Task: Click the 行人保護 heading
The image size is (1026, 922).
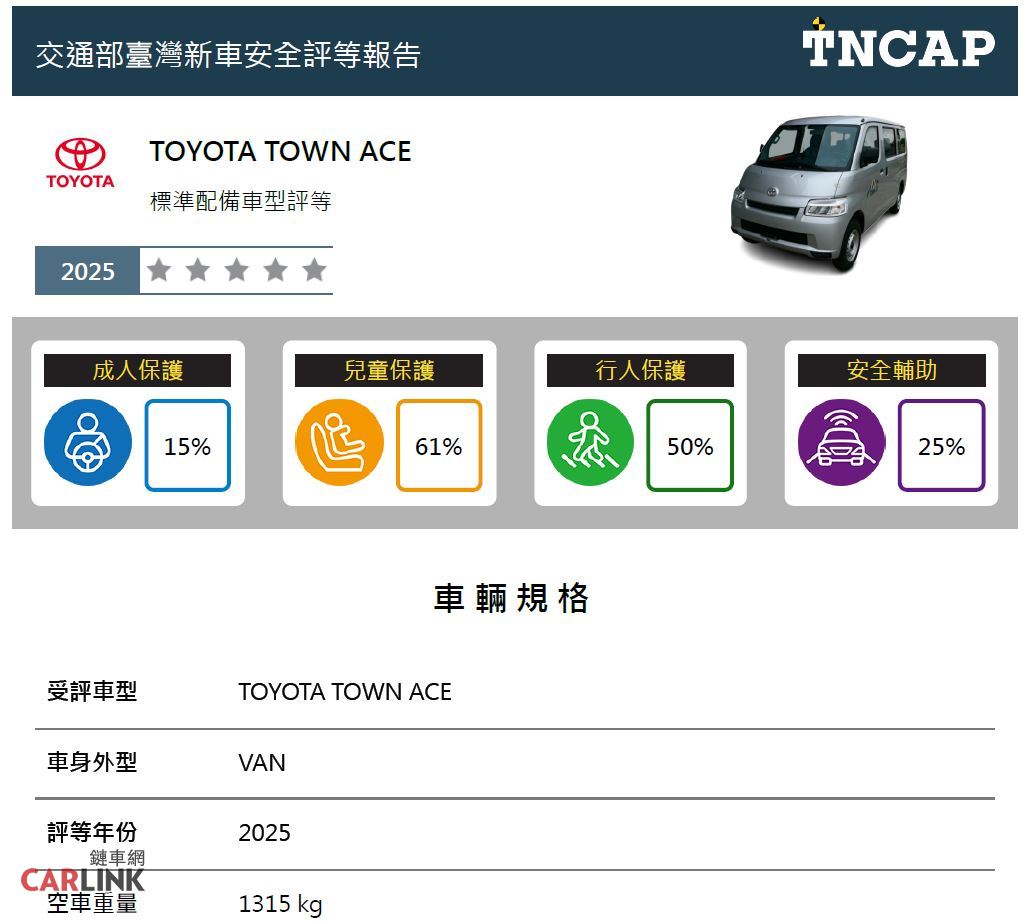Action: tap(640, 371)
